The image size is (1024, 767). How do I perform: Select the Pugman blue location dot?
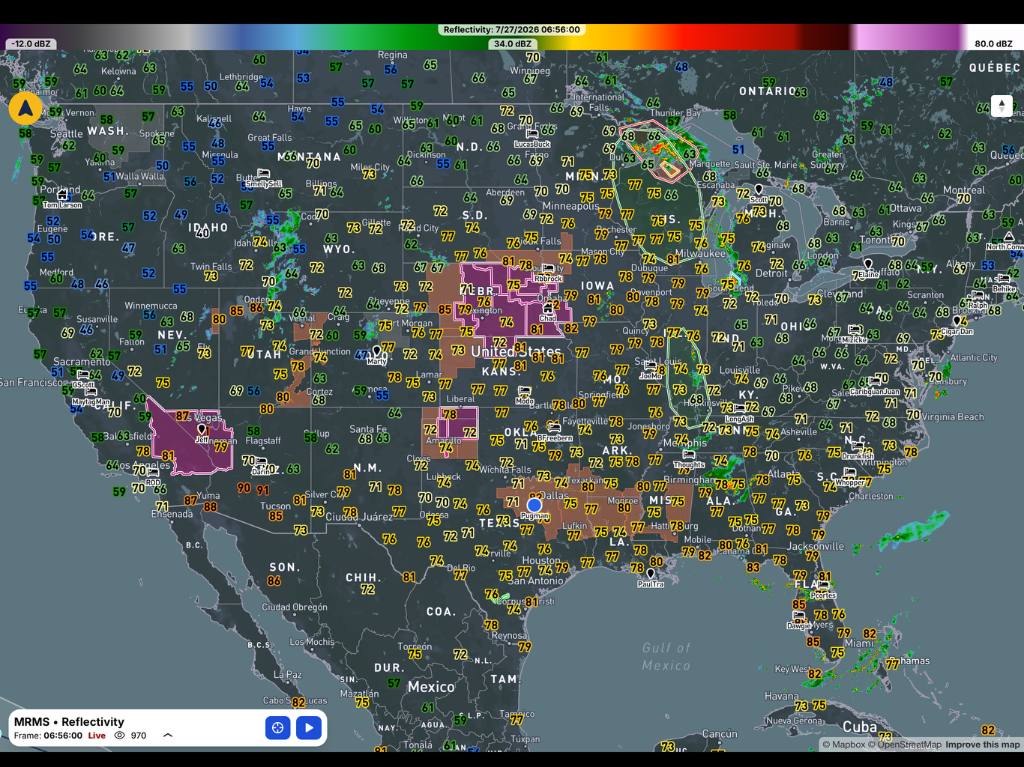pos(534,505)
